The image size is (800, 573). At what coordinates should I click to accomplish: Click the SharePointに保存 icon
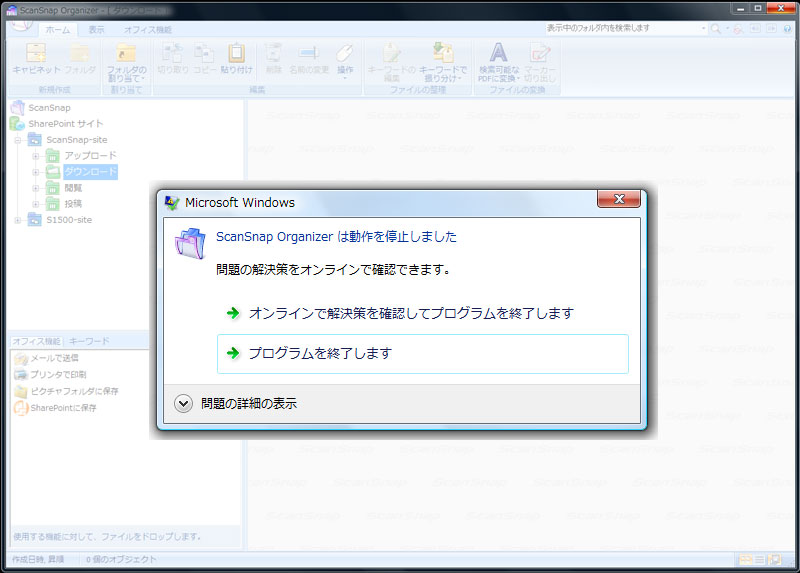21,408
